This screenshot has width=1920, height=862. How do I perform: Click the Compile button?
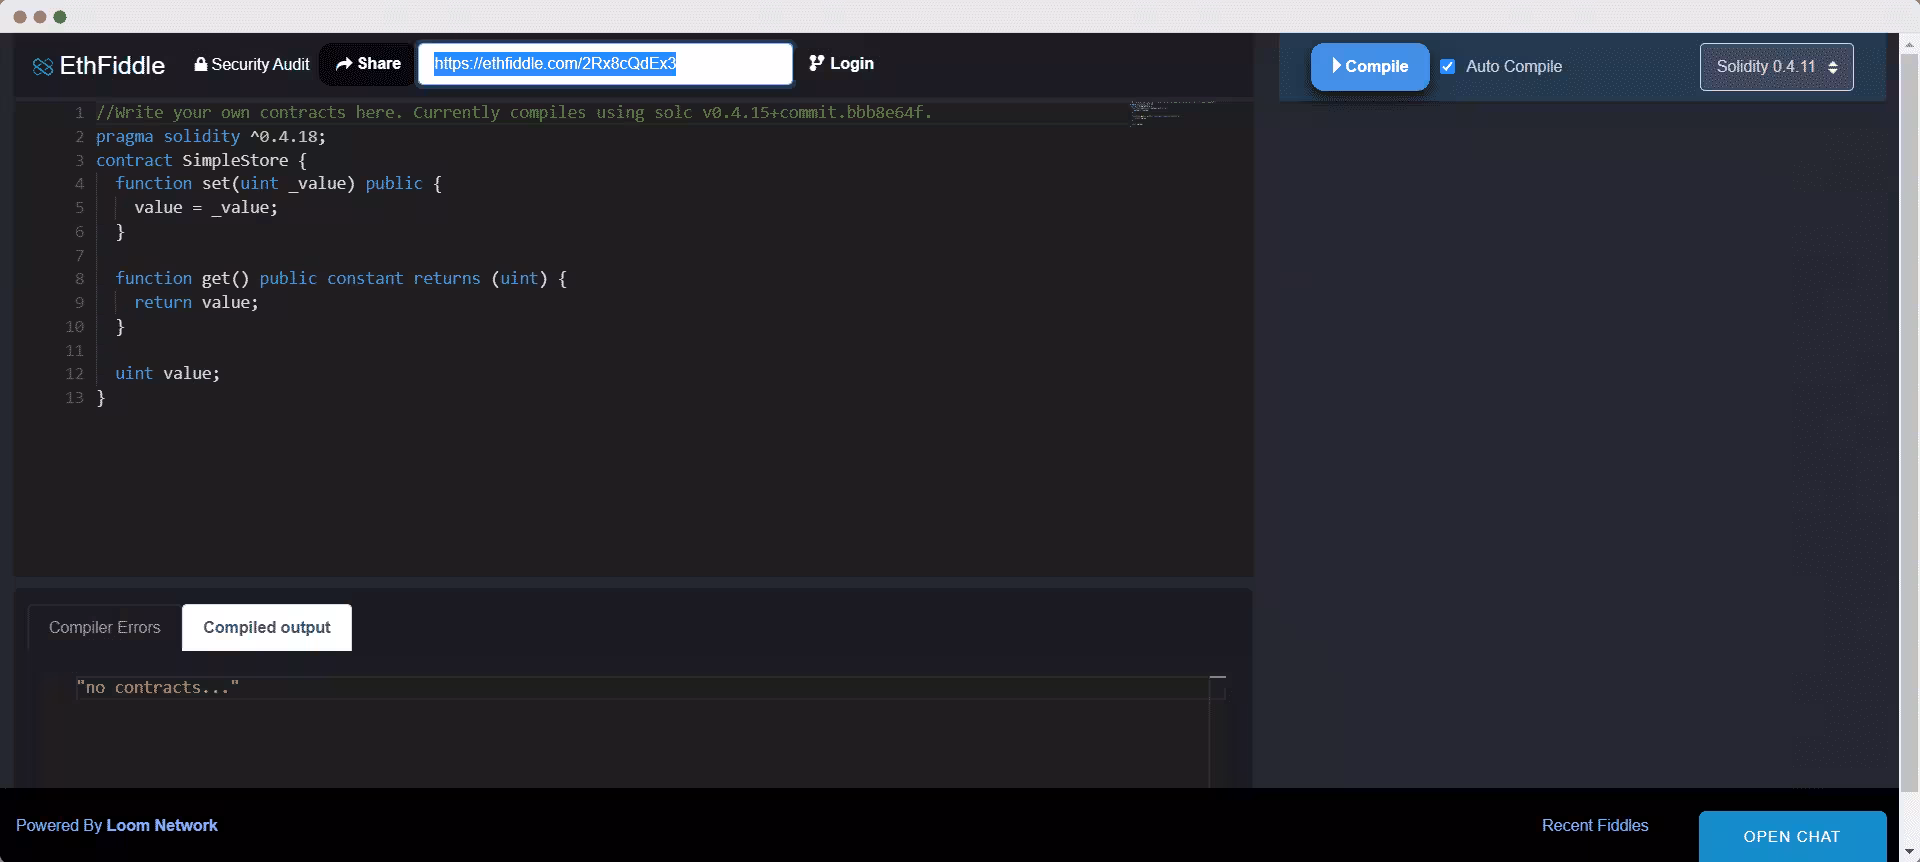[1370, 67]
